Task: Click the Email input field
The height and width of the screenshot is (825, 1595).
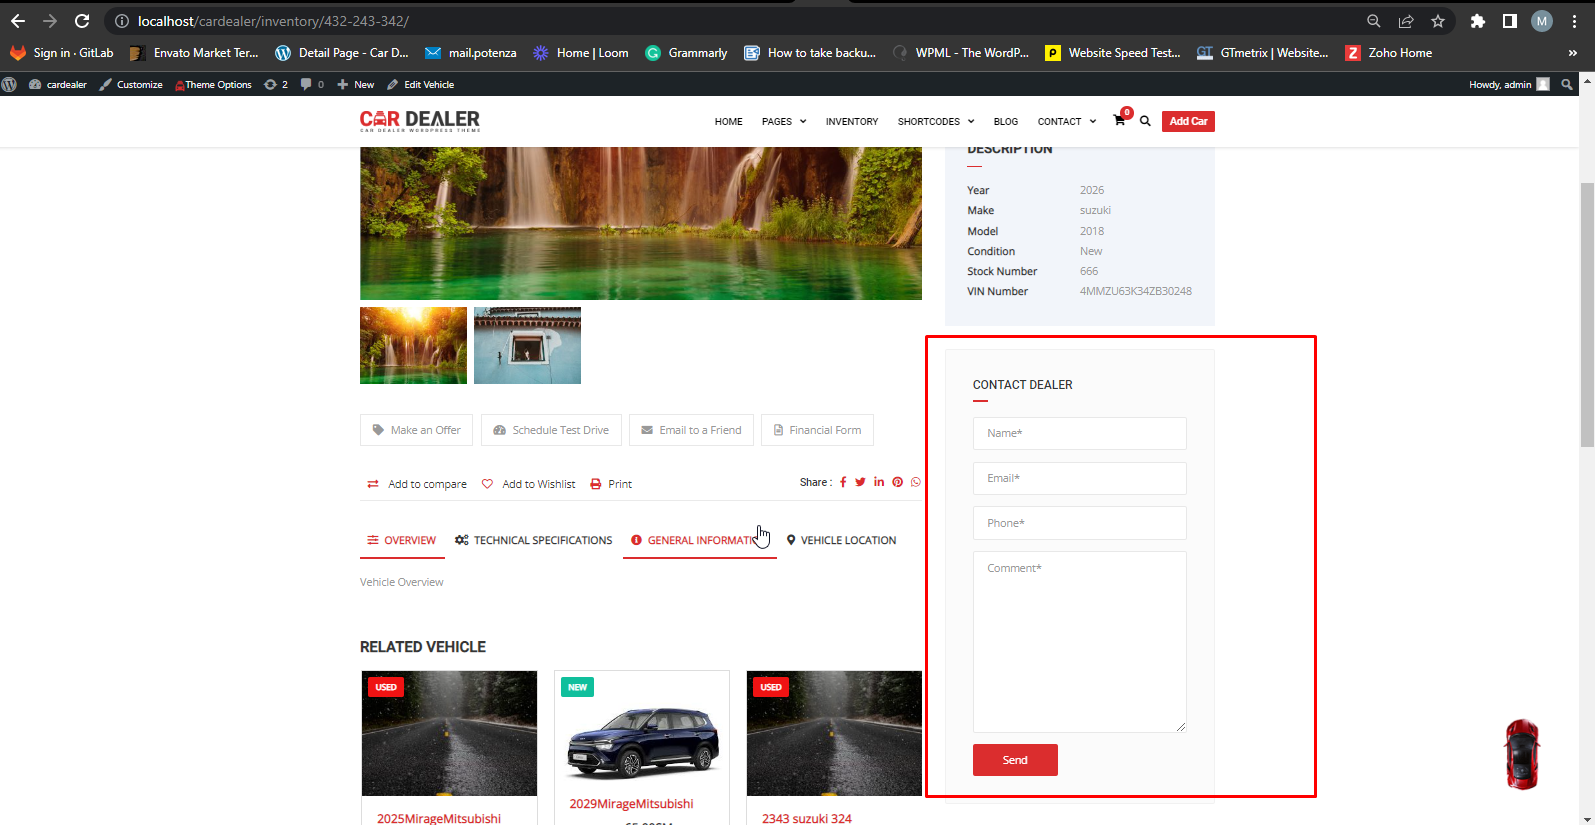Action: (1080, 478)
